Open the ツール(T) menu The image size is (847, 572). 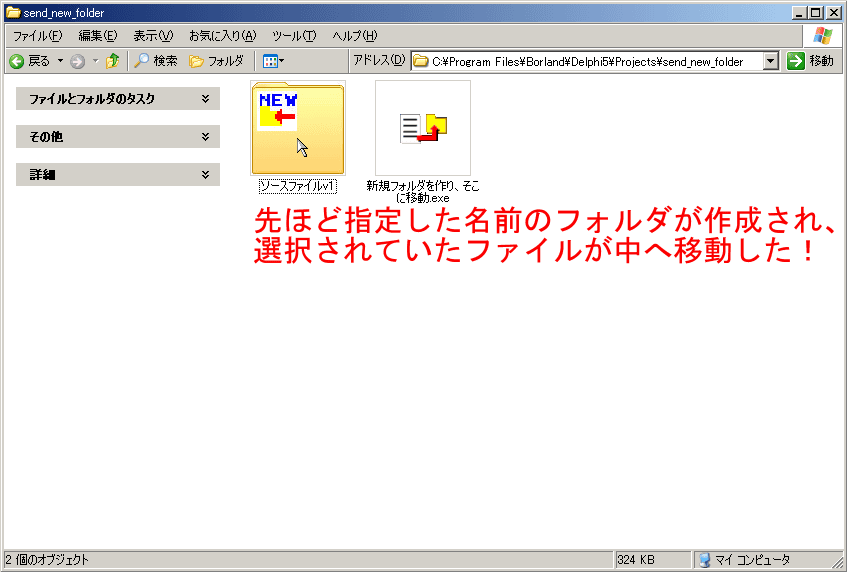[x=294, y=36]
